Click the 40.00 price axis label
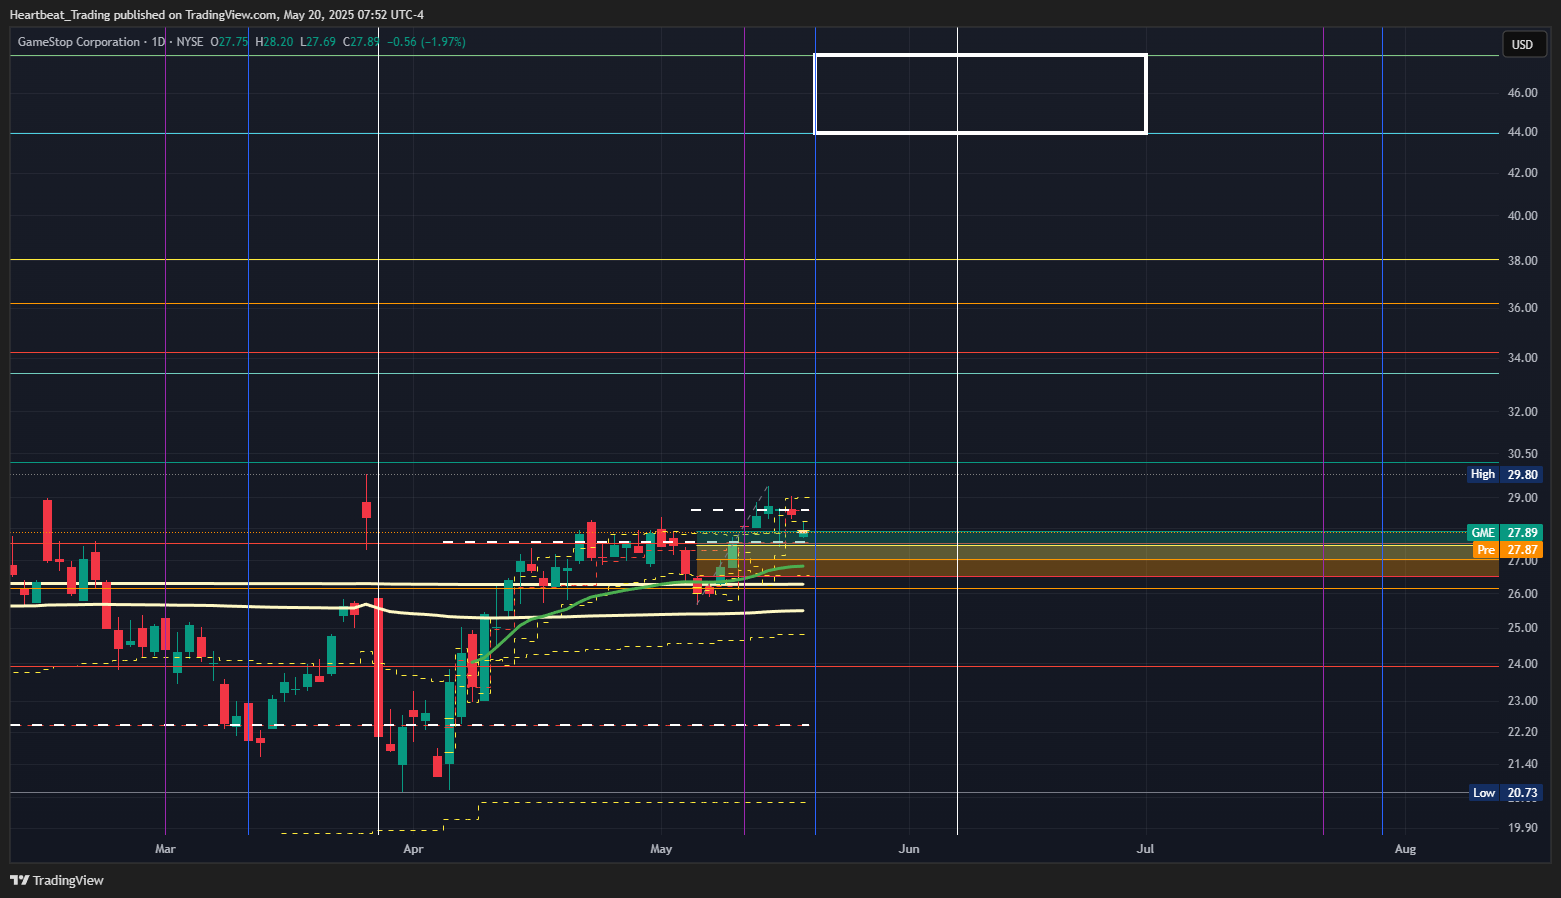The width and height of the screenshot is (1561, 898). (x=1522, y=216)
